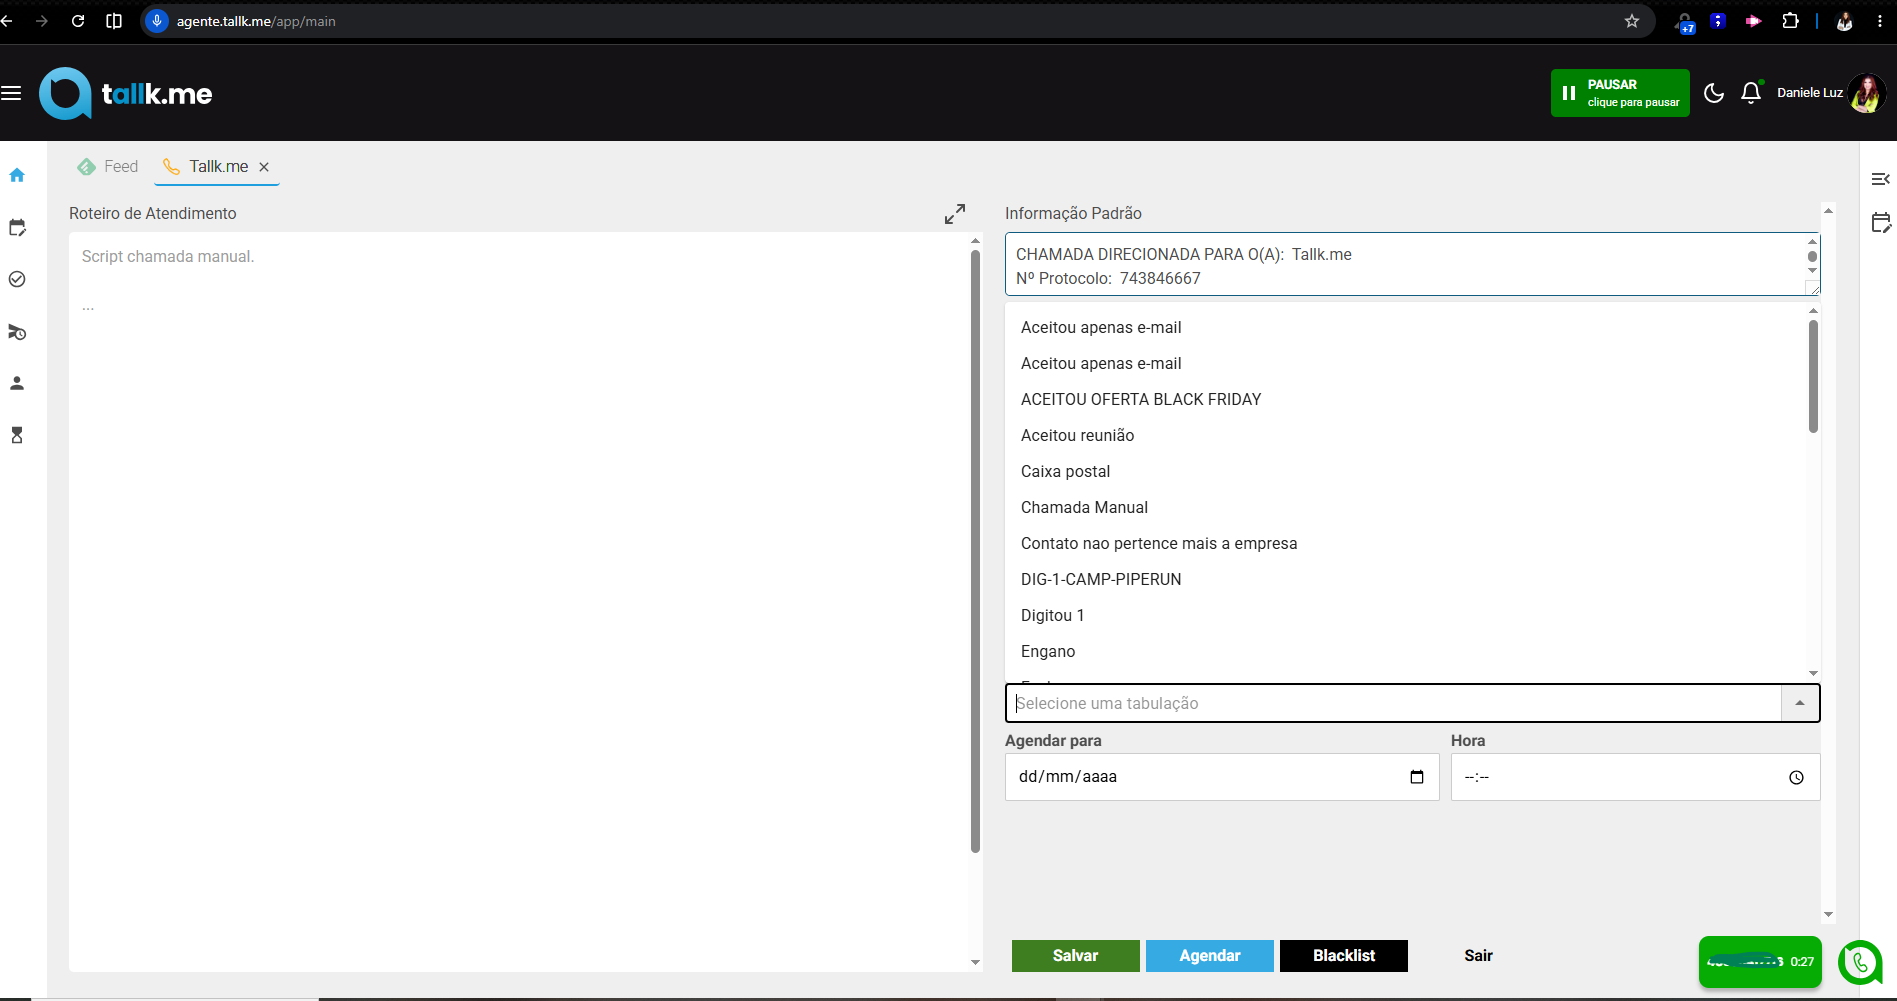Open the notifications bell
1897x1001 pixels.
click(x=1751, y=93)
